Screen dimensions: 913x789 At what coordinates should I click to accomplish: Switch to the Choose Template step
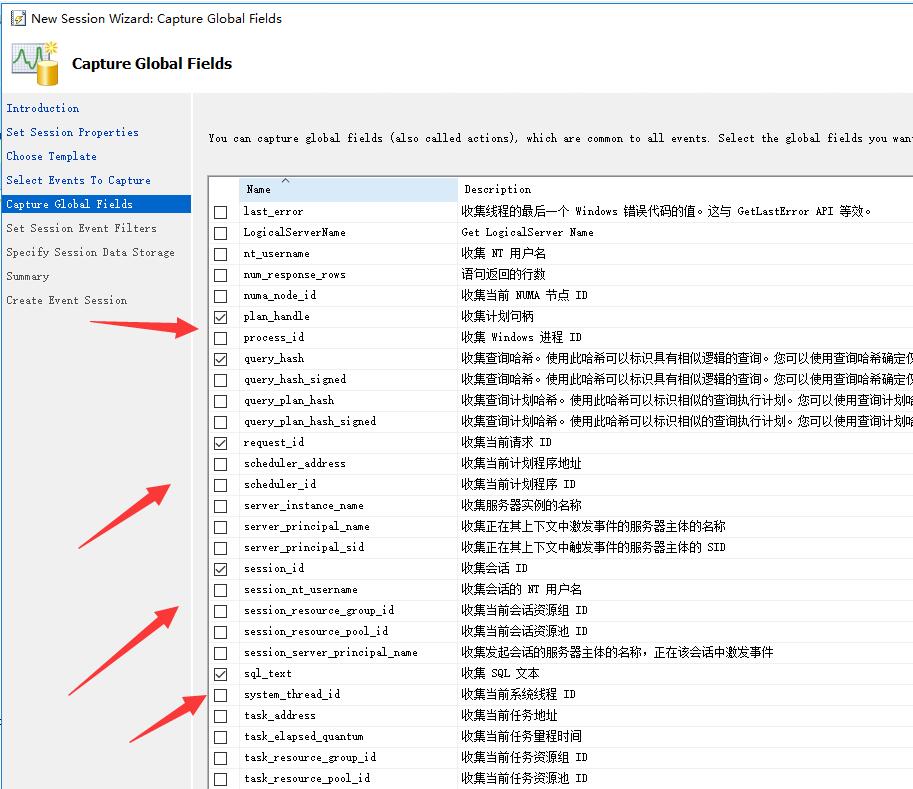click(51, 156)
